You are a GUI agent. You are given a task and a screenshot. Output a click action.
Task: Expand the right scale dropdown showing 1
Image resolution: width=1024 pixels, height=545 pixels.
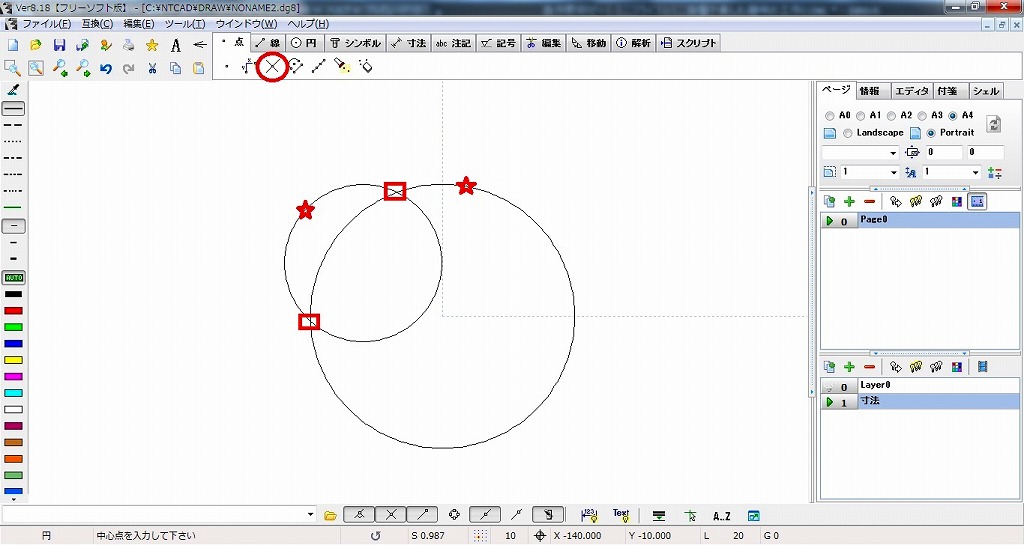(975, 172)
